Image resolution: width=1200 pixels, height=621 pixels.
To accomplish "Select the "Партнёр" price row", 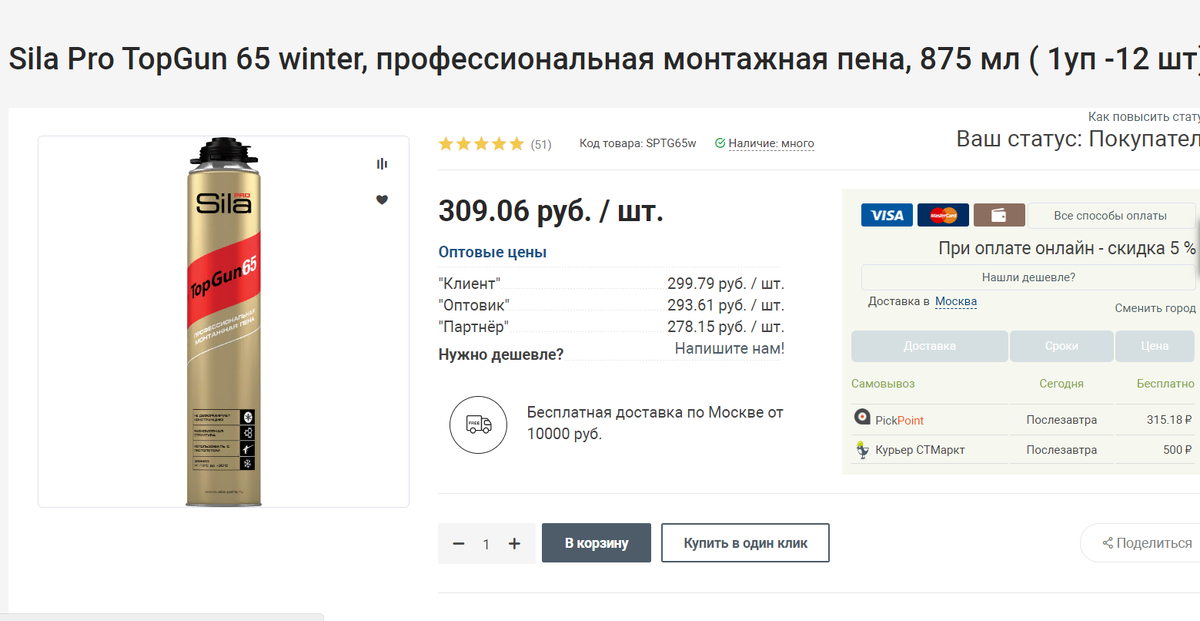I will coord(612,327).
